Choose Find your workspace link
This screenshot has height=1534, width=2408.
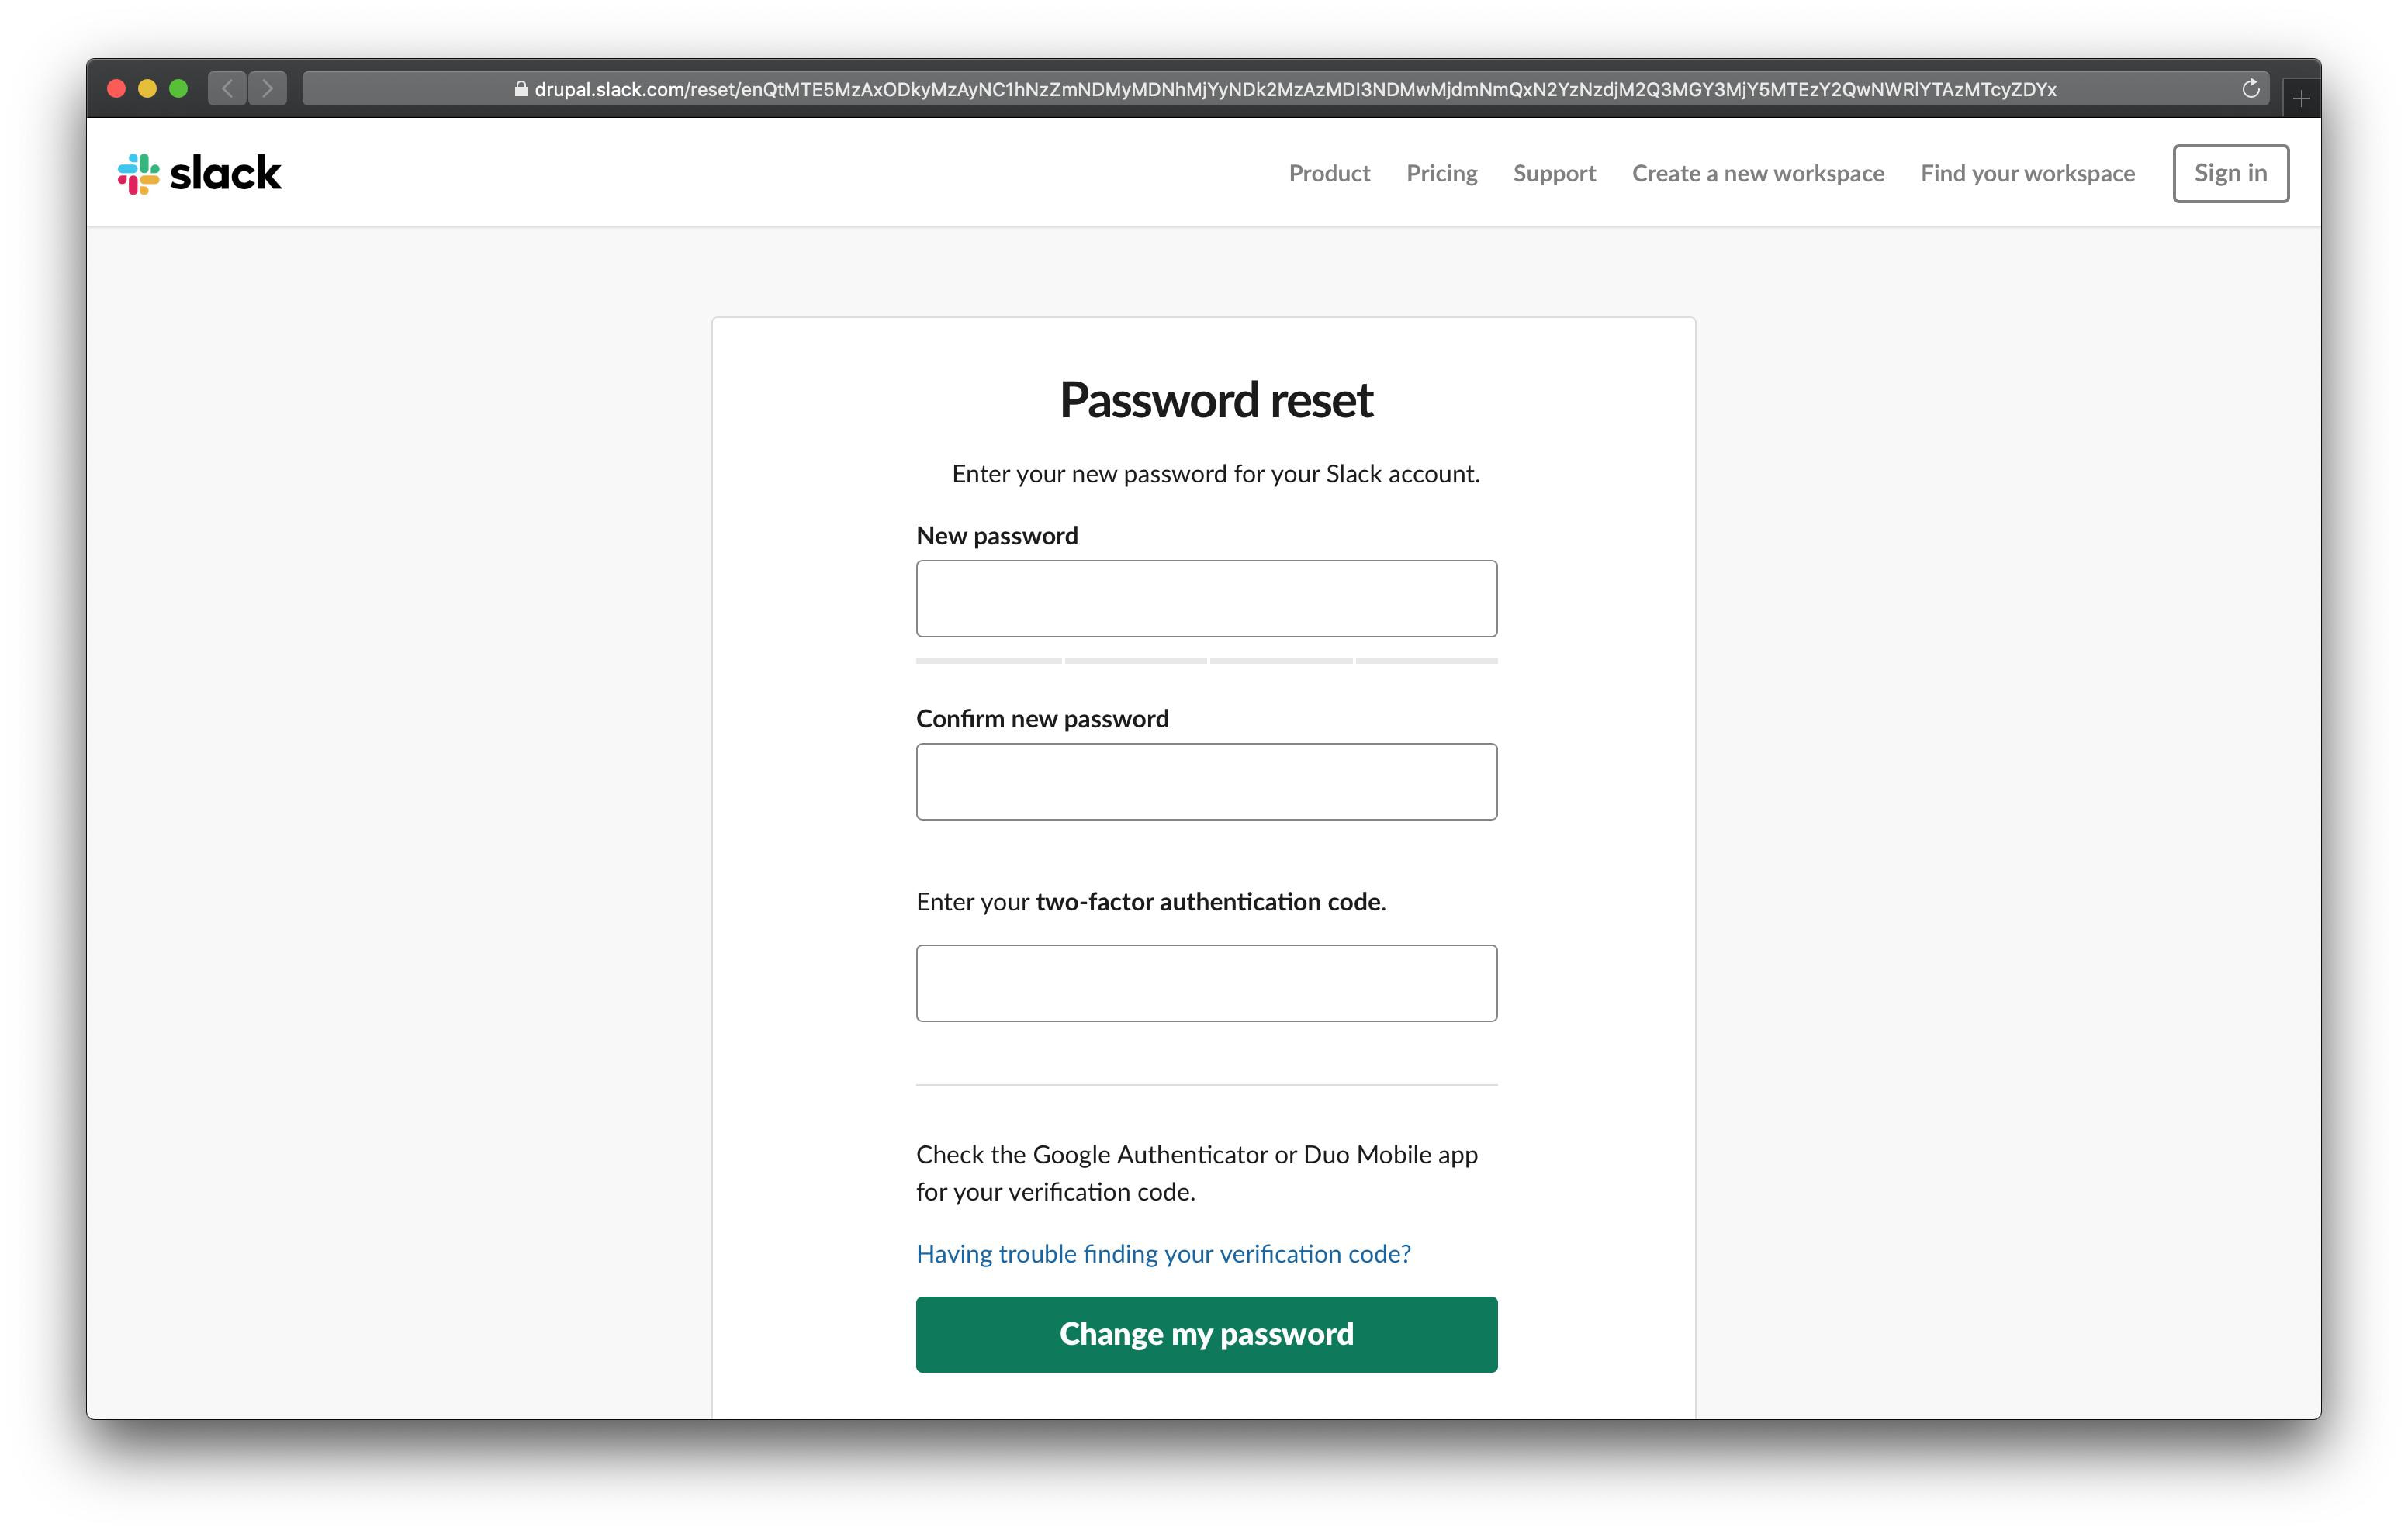pos(2027,174)
